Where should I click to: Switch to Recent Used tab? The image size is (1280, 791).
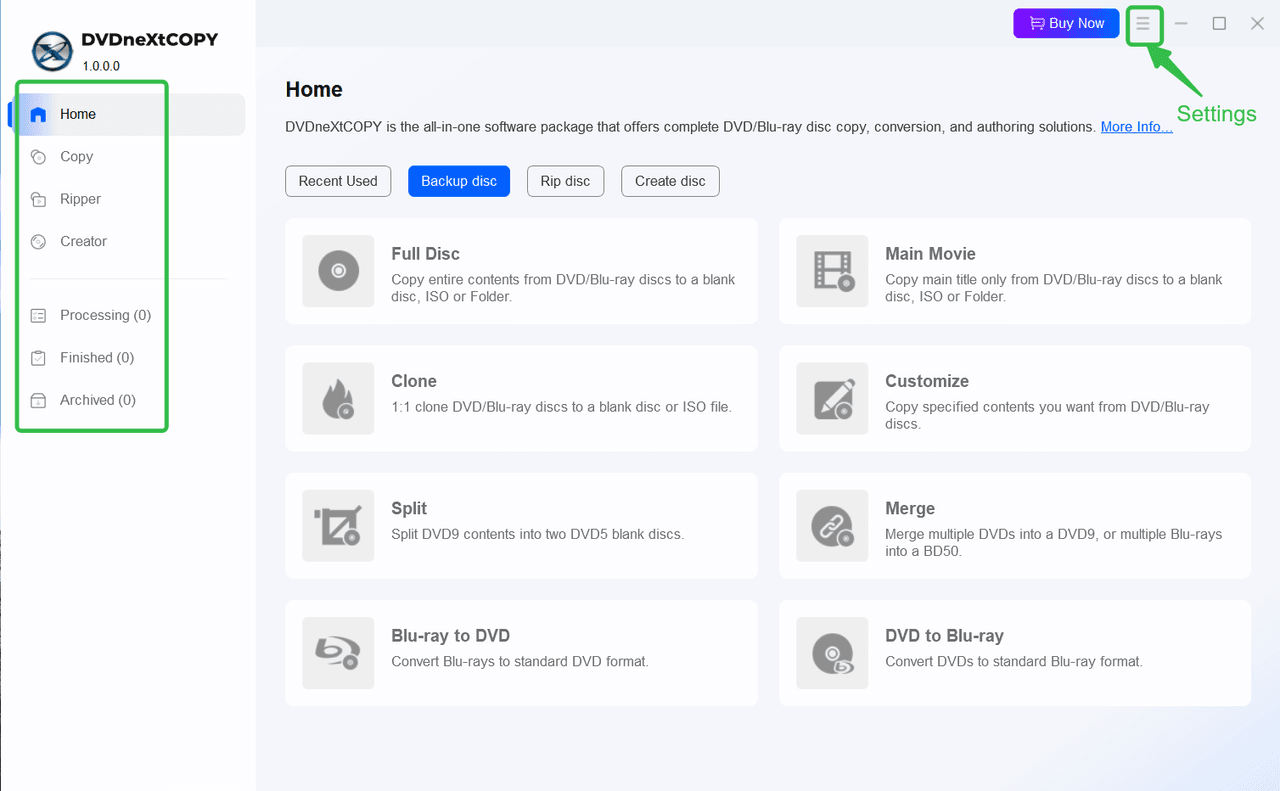[x=338, y=181]
